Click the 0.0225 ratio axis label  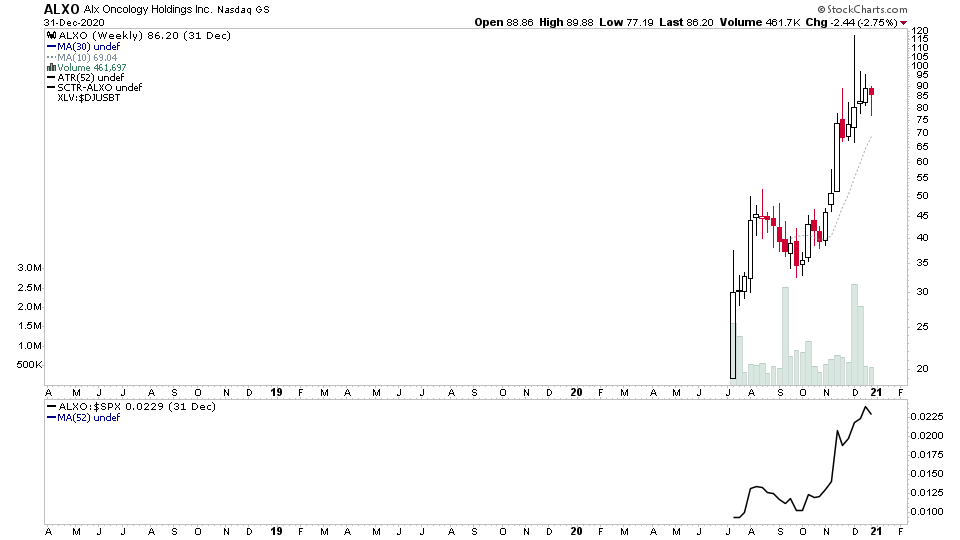(927, 417)
